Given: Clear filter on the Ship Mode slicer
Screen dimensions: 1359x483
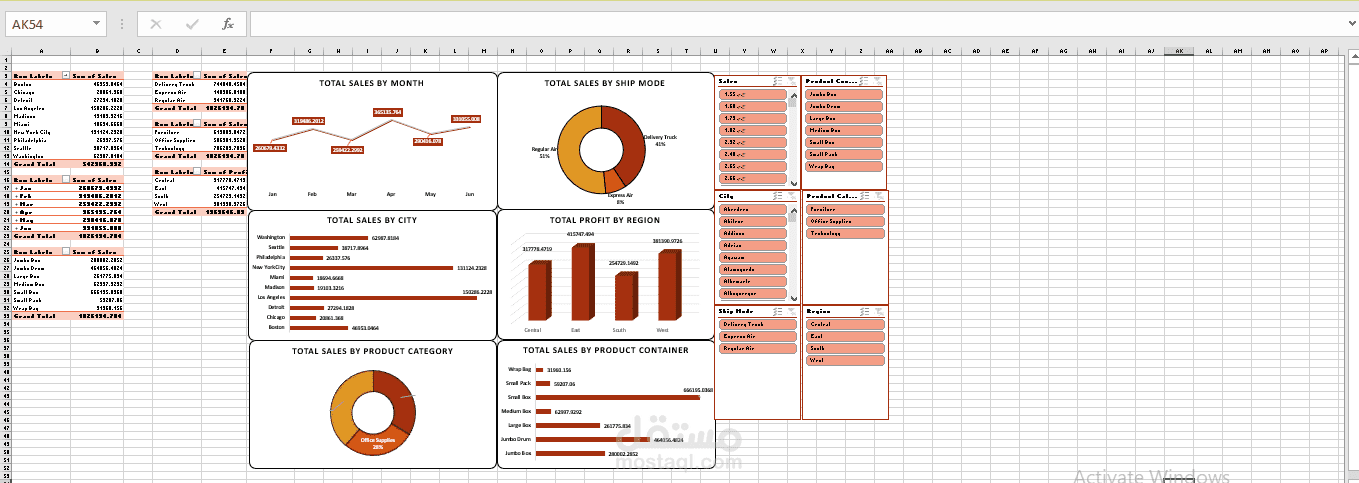Looking at the screenshot, I should point(791,311).
